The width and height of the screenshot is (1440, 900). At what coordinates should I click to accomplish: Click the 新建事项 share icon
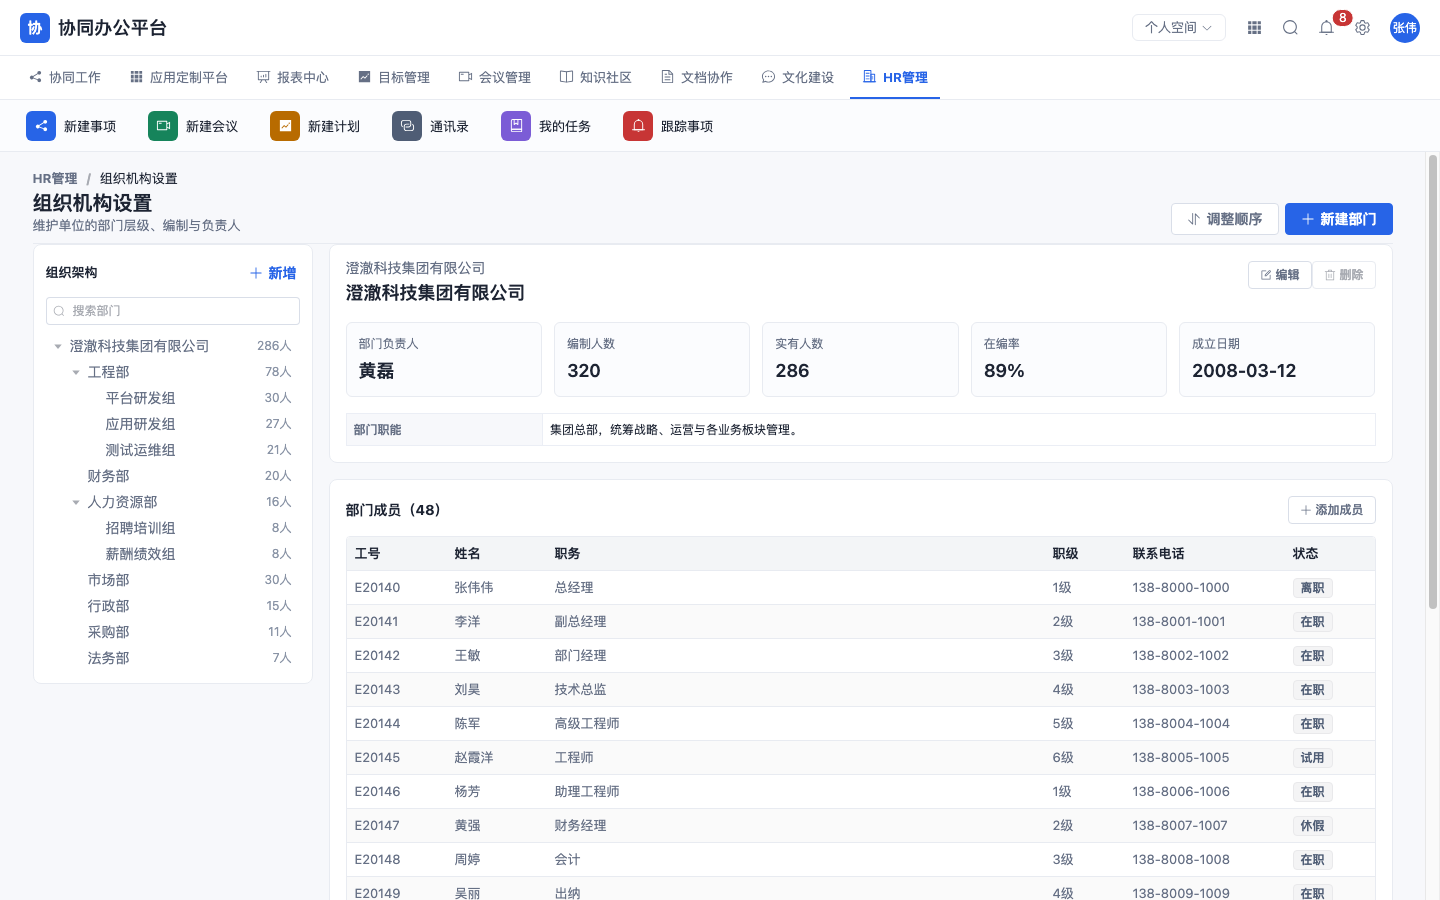click(41, 126)
